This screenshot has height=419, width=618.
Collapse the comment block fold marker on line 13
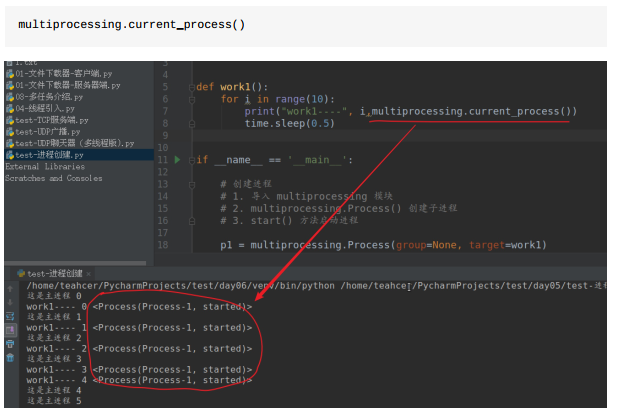pyautogui.click(x=192, y=184)
